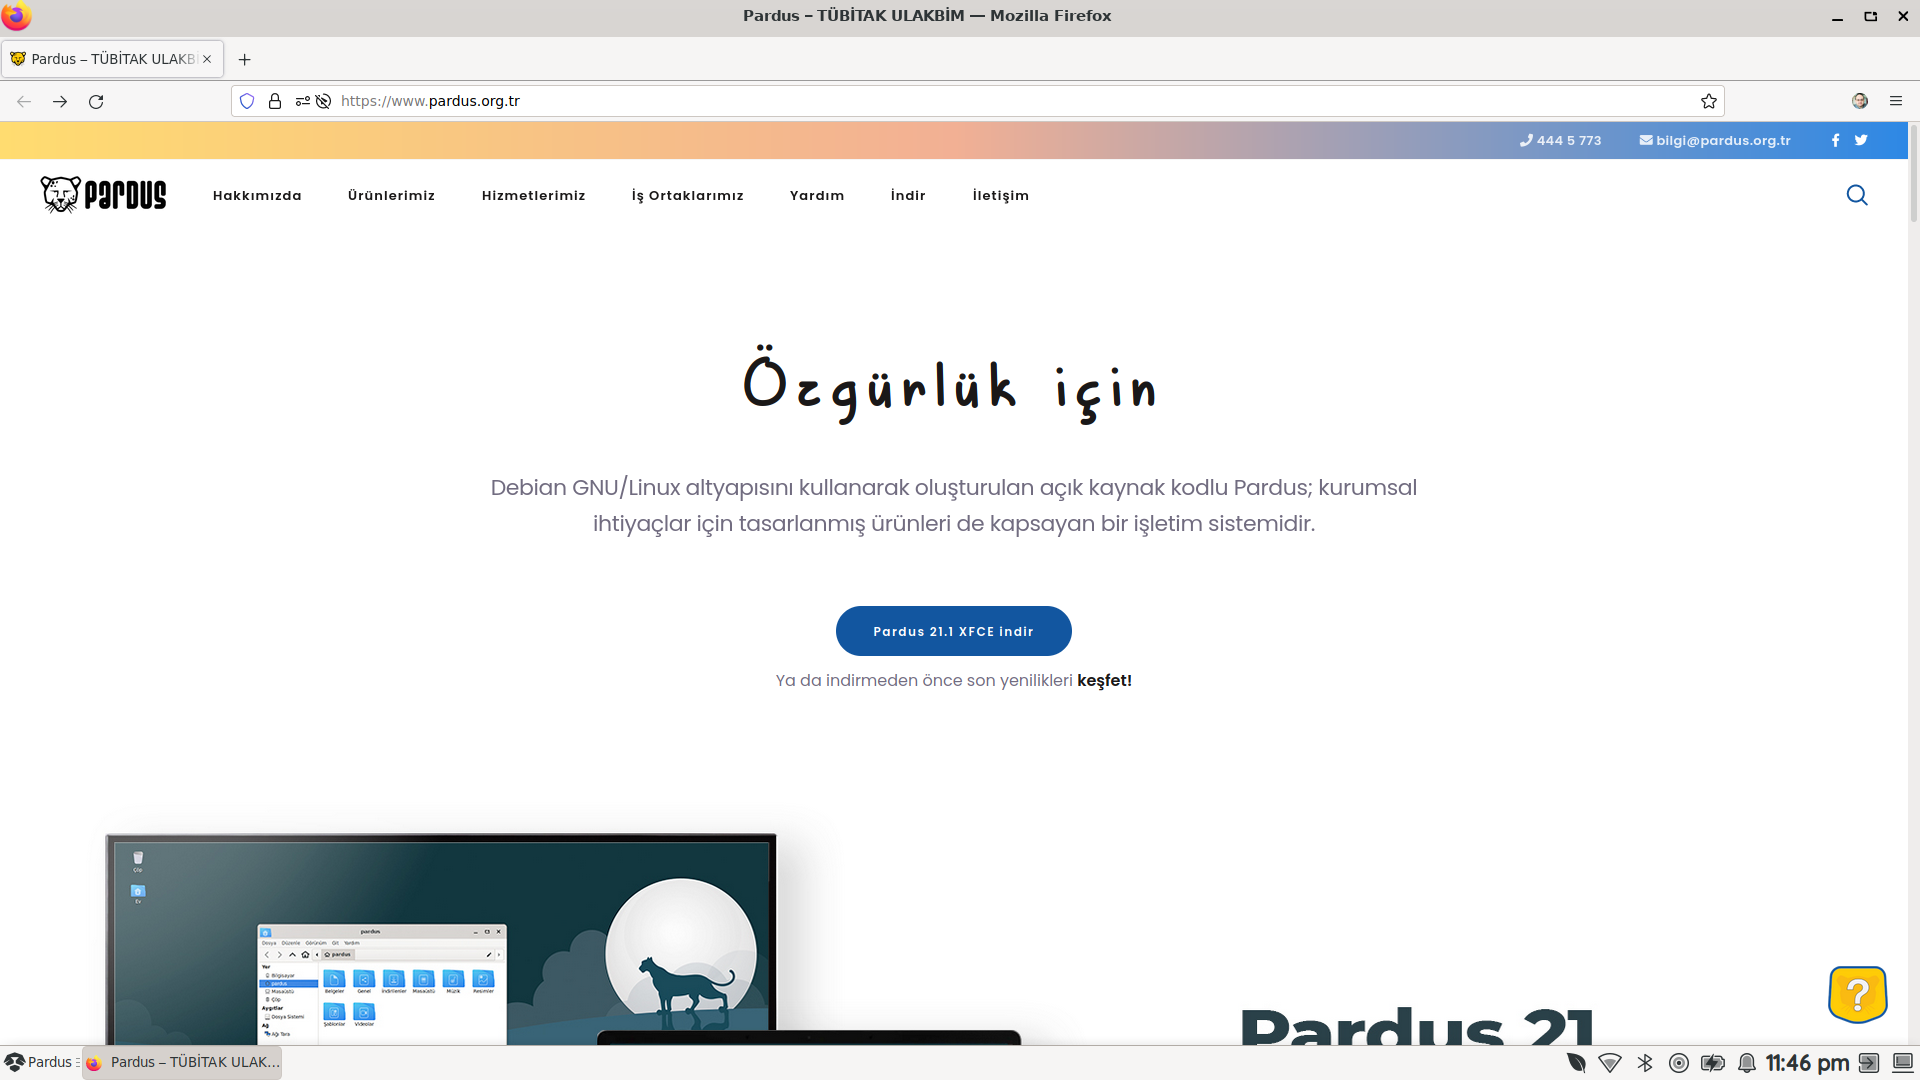This screenshot has height=1080, width=1920.
Task: Open the Bluetooth tray icon
Action: 1645,1063
